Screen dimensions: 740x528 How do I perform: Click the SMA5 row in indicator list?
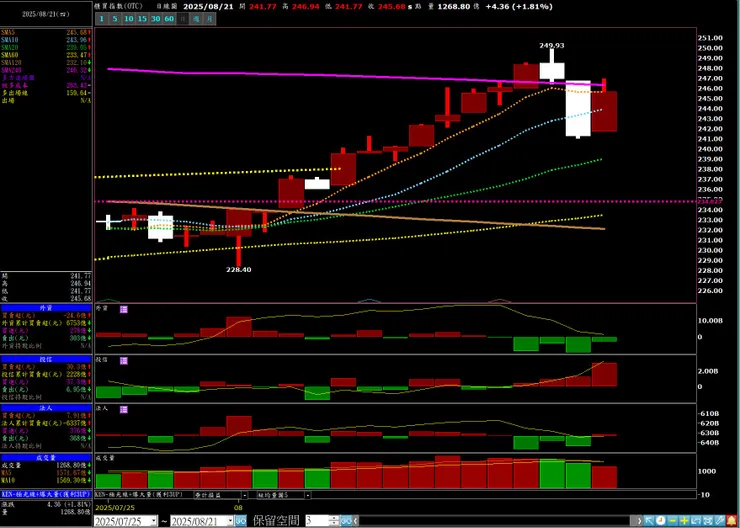[x=46, y=32]
